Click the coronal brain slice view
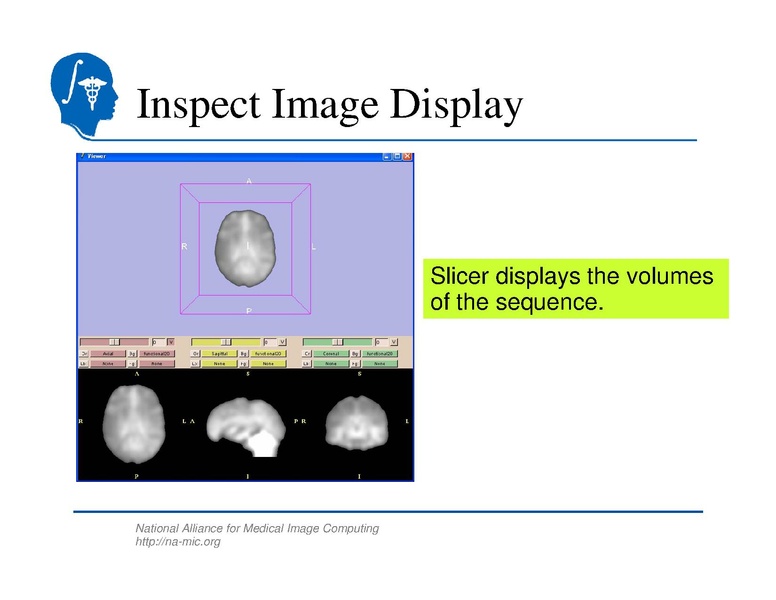 [x=357, y=423]
